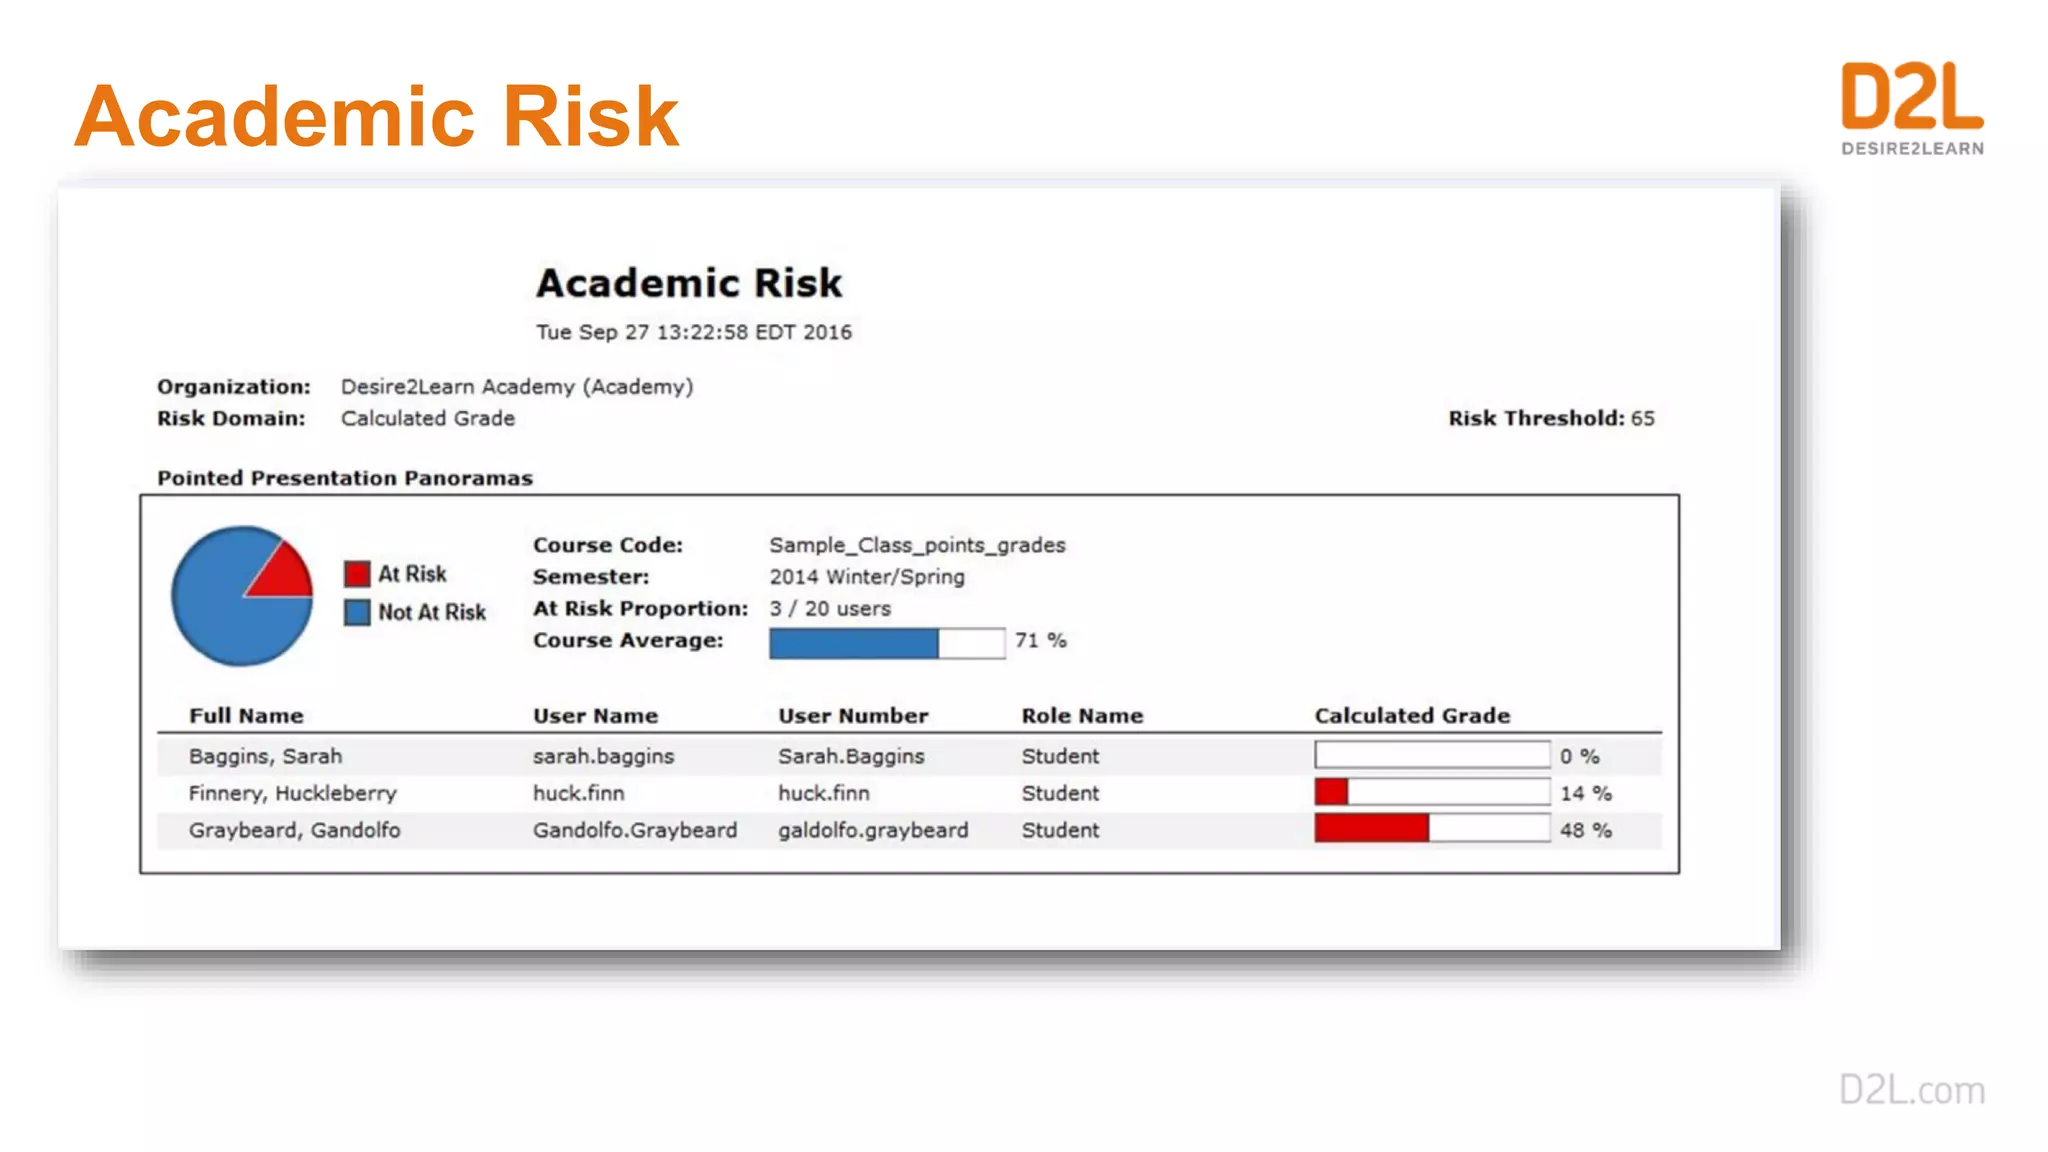This screenshot has width=2048, height=1152.
Task: Click Gandolfo Graybeard's 48 % grade bar
Action: [x=1432, y=829]
